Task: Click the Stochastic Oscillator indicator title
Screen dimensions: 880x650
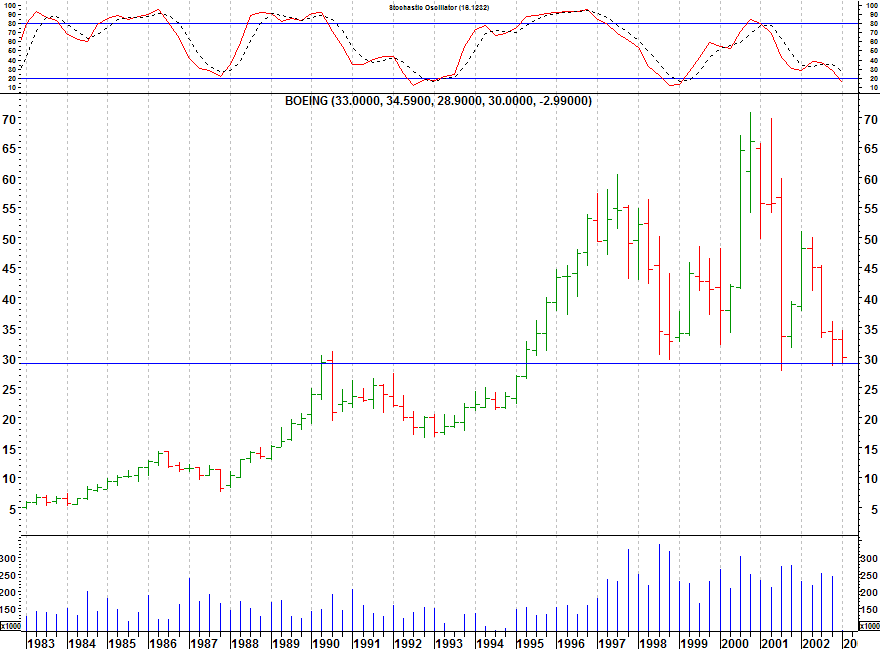Action: tap(439, 7)
